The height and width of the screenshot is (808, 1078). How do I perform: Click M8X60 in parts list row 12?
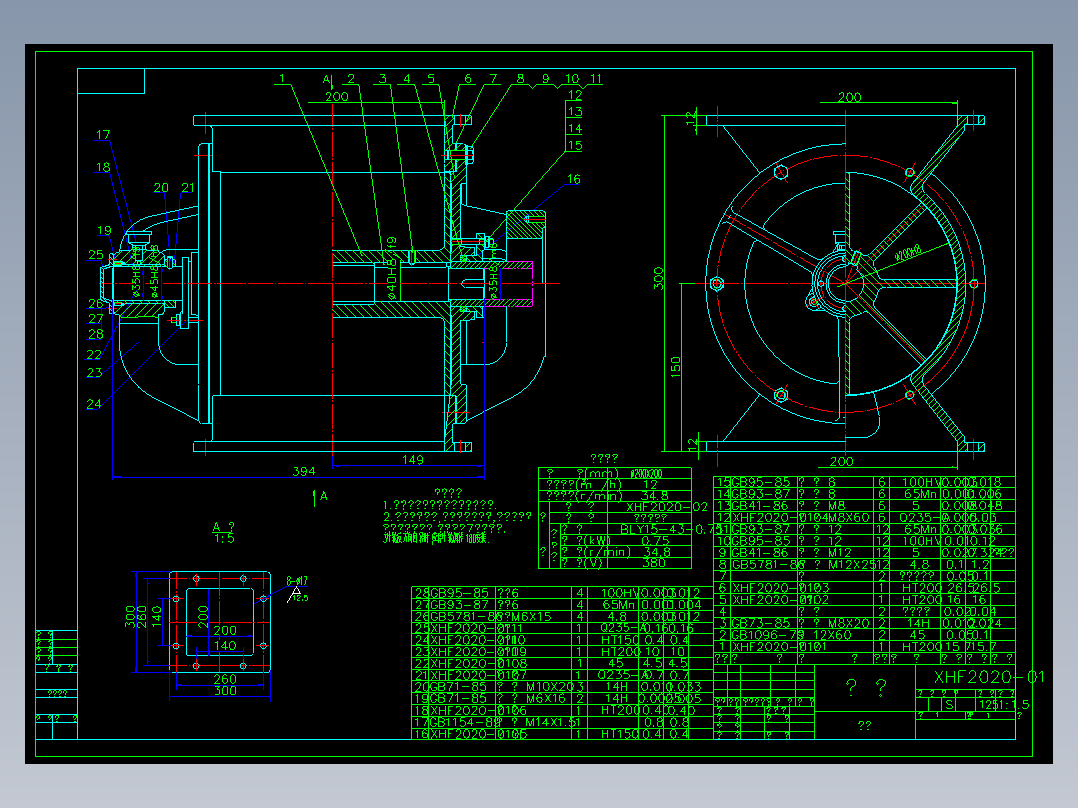coord(848,517)
